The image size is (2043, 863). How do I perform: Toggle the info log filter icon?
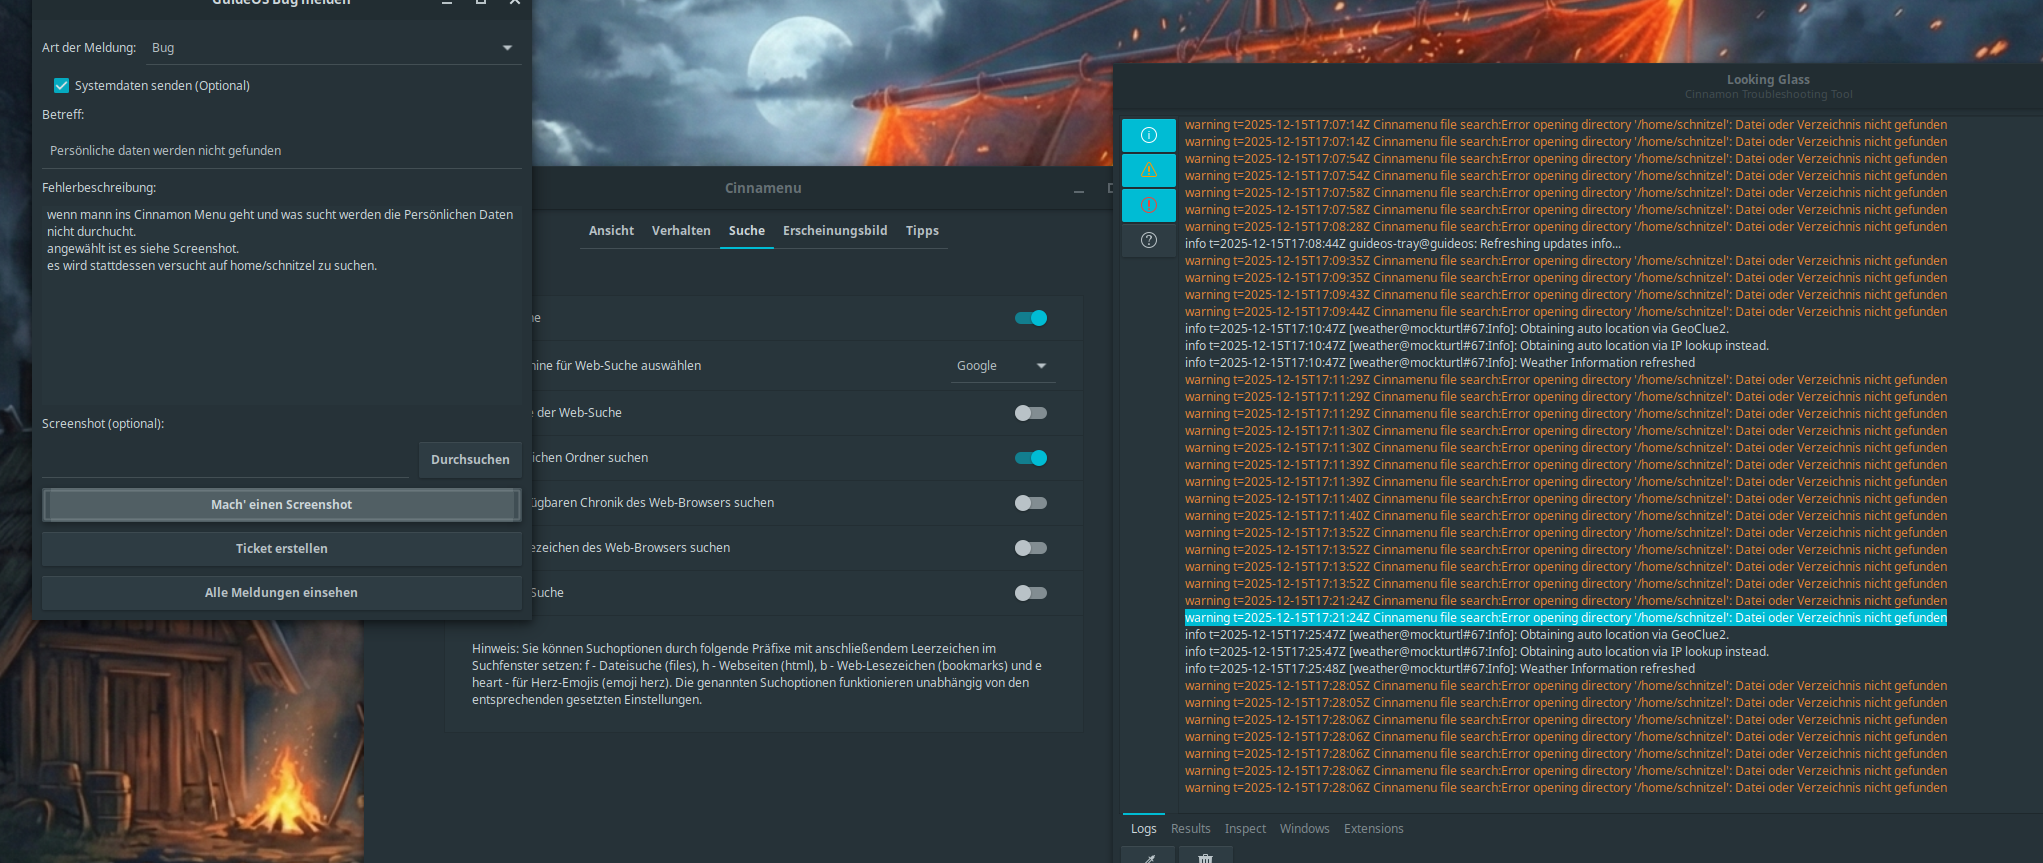tap(1148, 135)
